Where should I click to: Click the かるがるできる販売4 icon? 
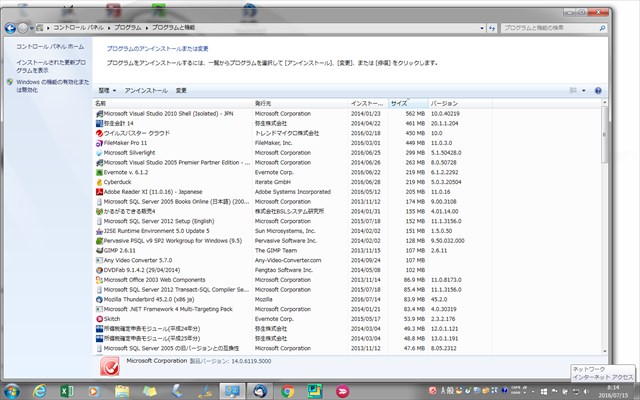pyautogui.click(x=99, y=211)
